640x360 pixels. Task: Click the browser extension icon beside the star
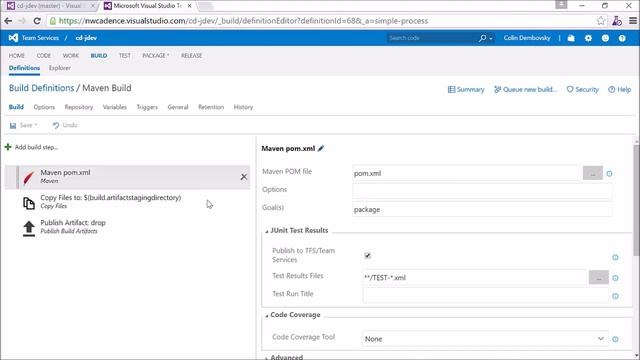(617, 21)
